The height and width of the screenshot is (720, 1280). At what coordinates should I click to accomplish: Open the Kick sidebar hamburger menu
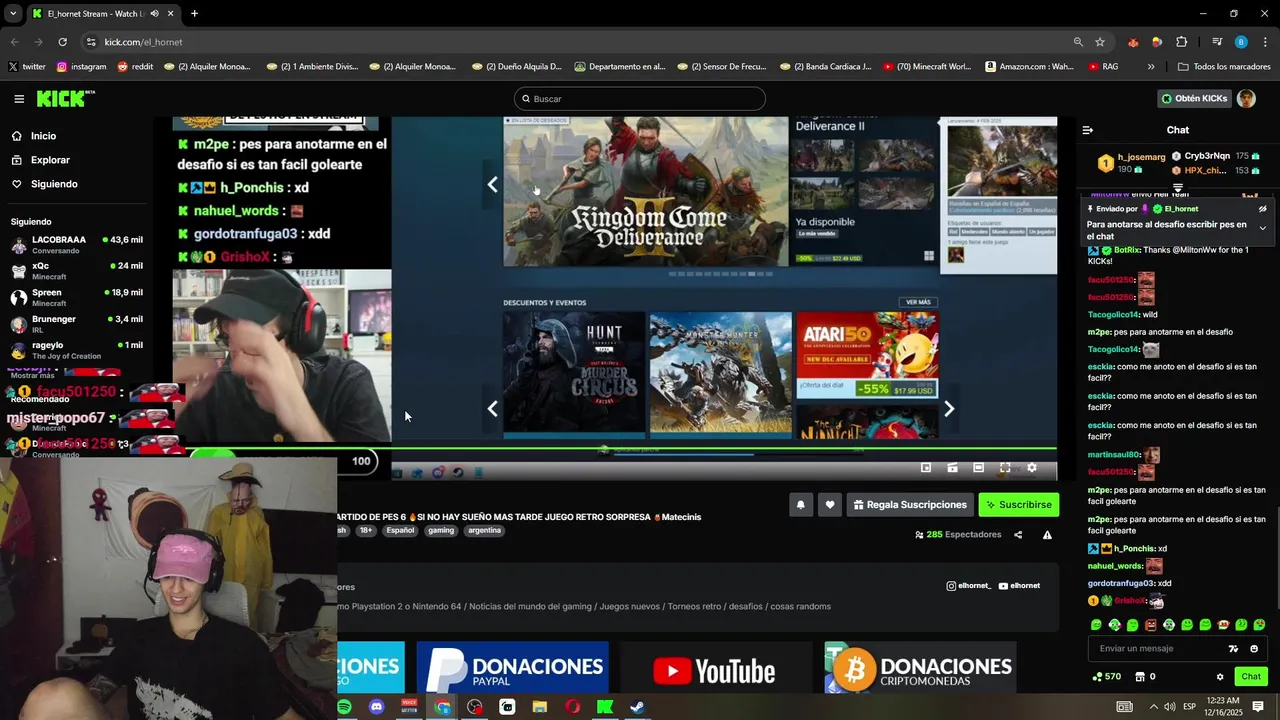pos(19,98)
